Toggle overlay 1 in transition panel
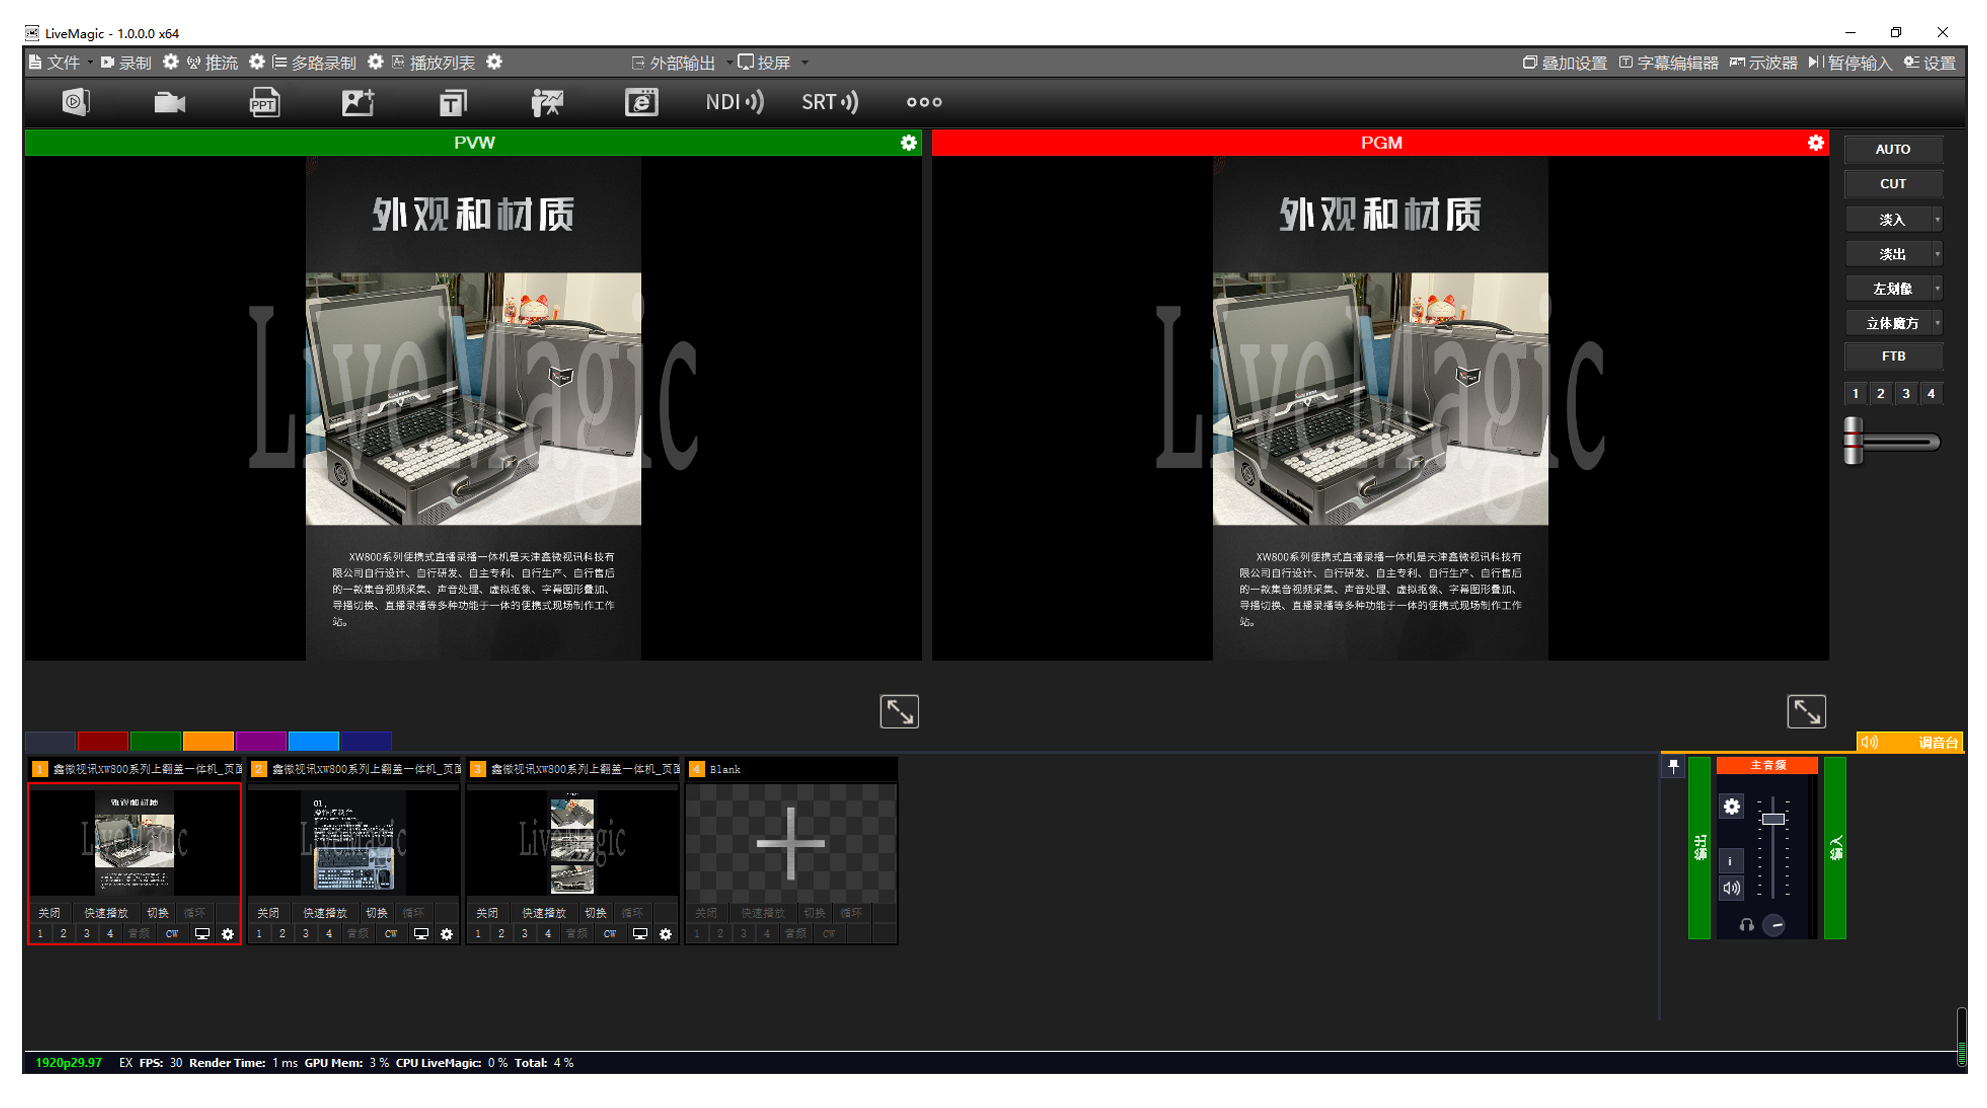1987x1108 pixels. tap(1855, 394)
